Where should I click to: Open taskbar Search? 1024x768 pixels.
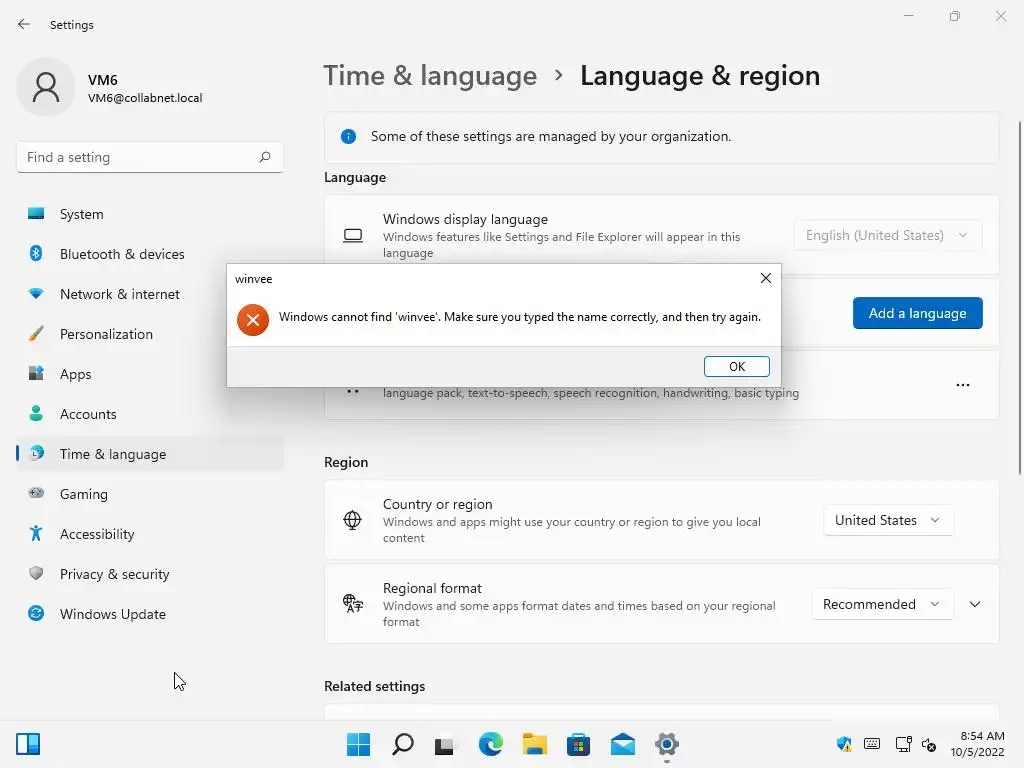tap(402, 744)
